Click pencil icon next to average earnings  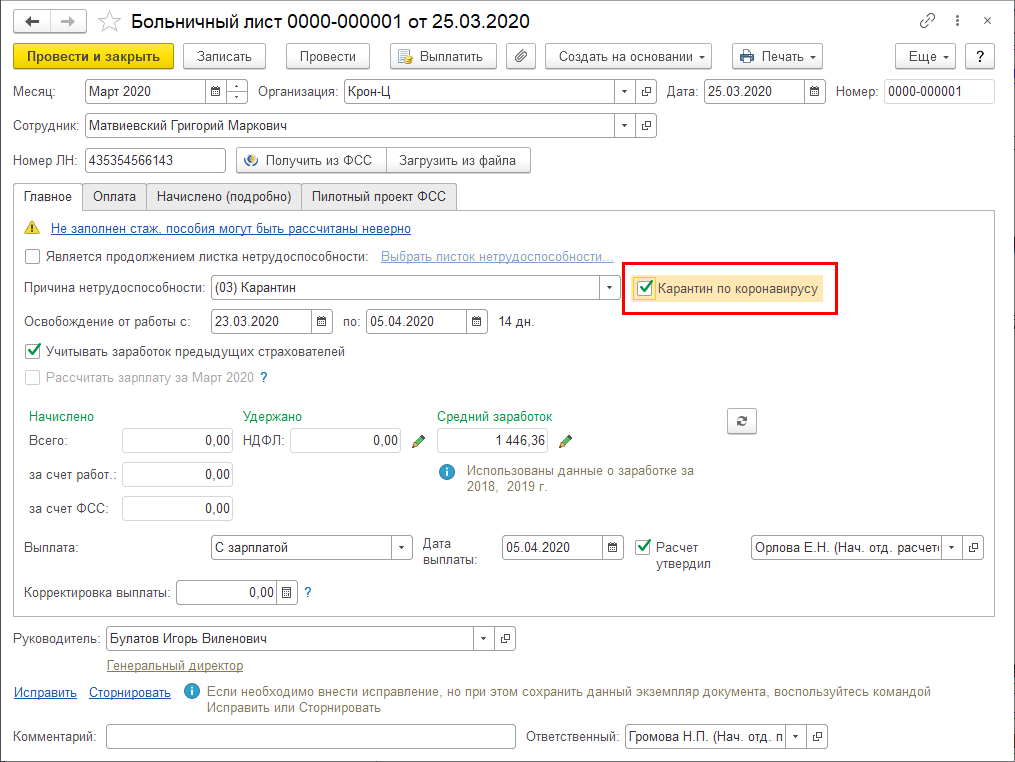(565, 440)
